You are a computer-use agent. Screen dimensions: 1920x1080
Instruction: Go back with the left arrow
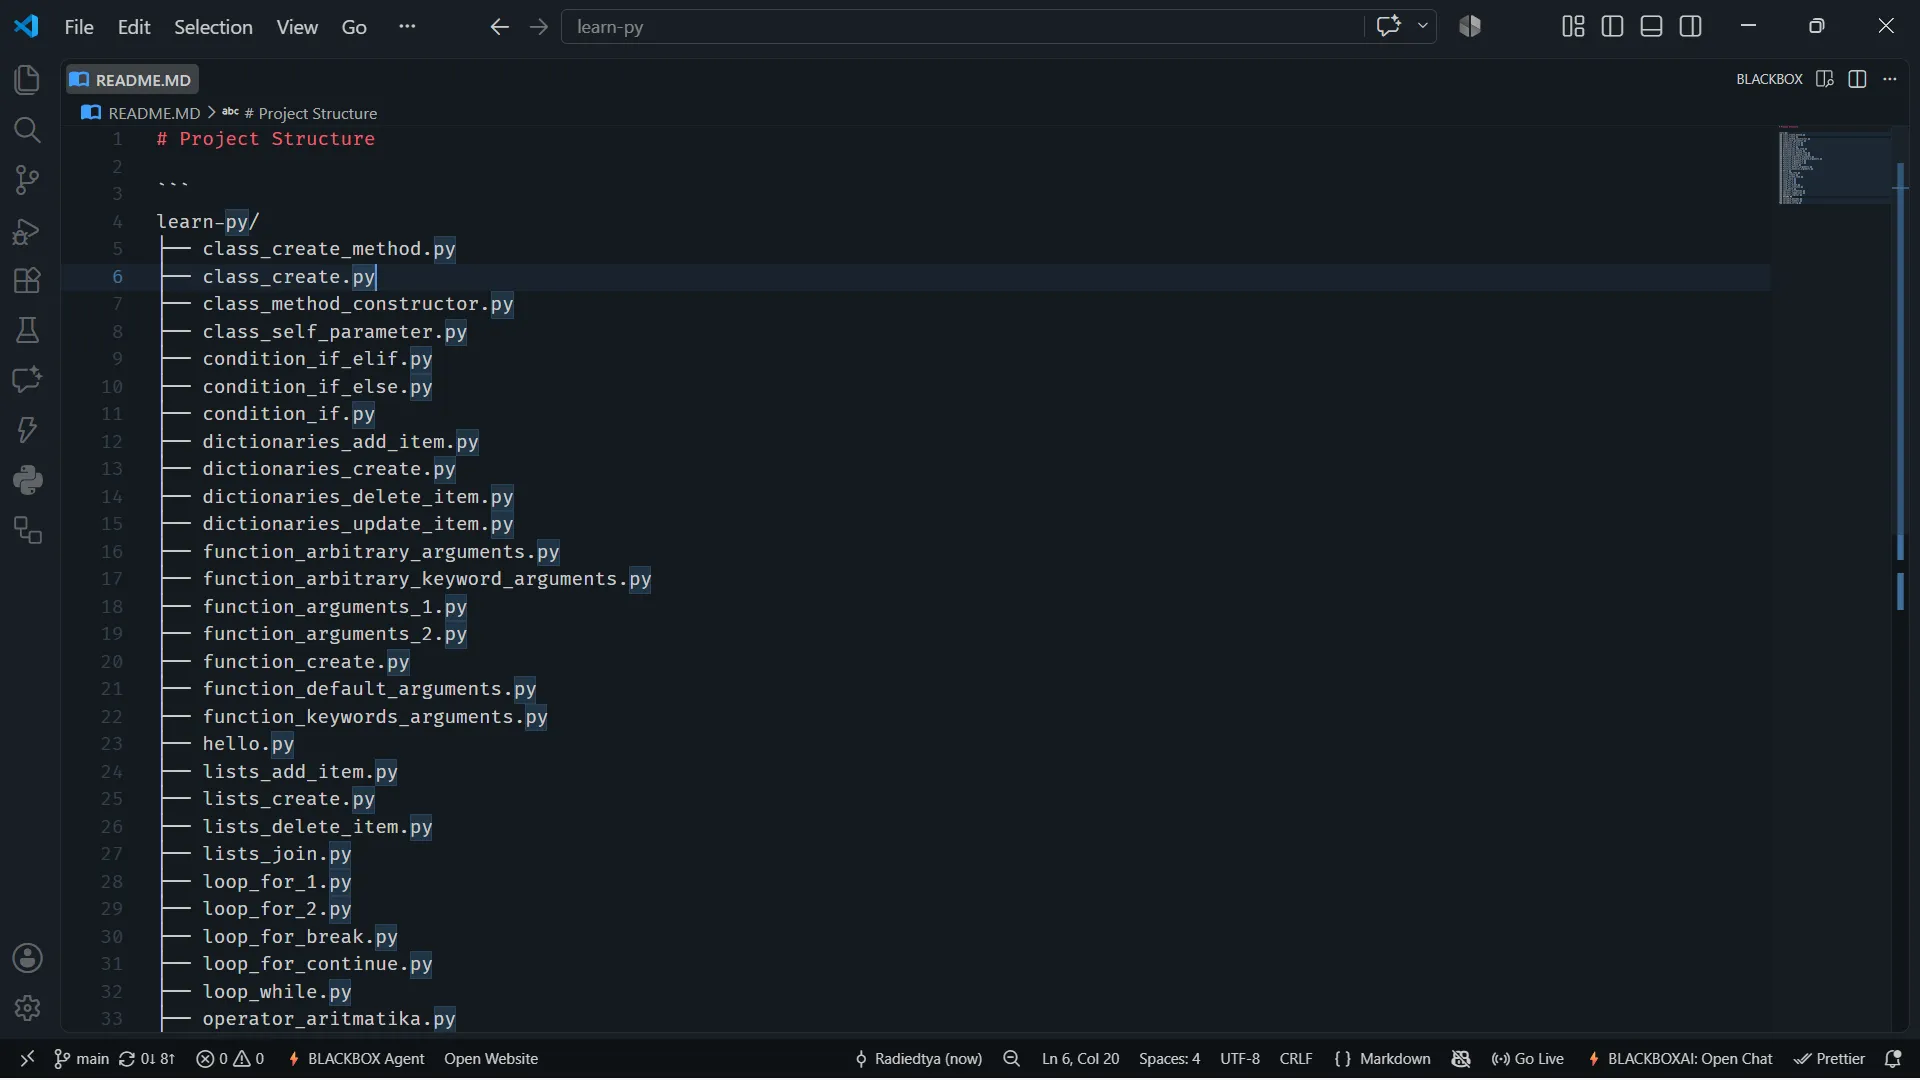click(x=499, y=27)
